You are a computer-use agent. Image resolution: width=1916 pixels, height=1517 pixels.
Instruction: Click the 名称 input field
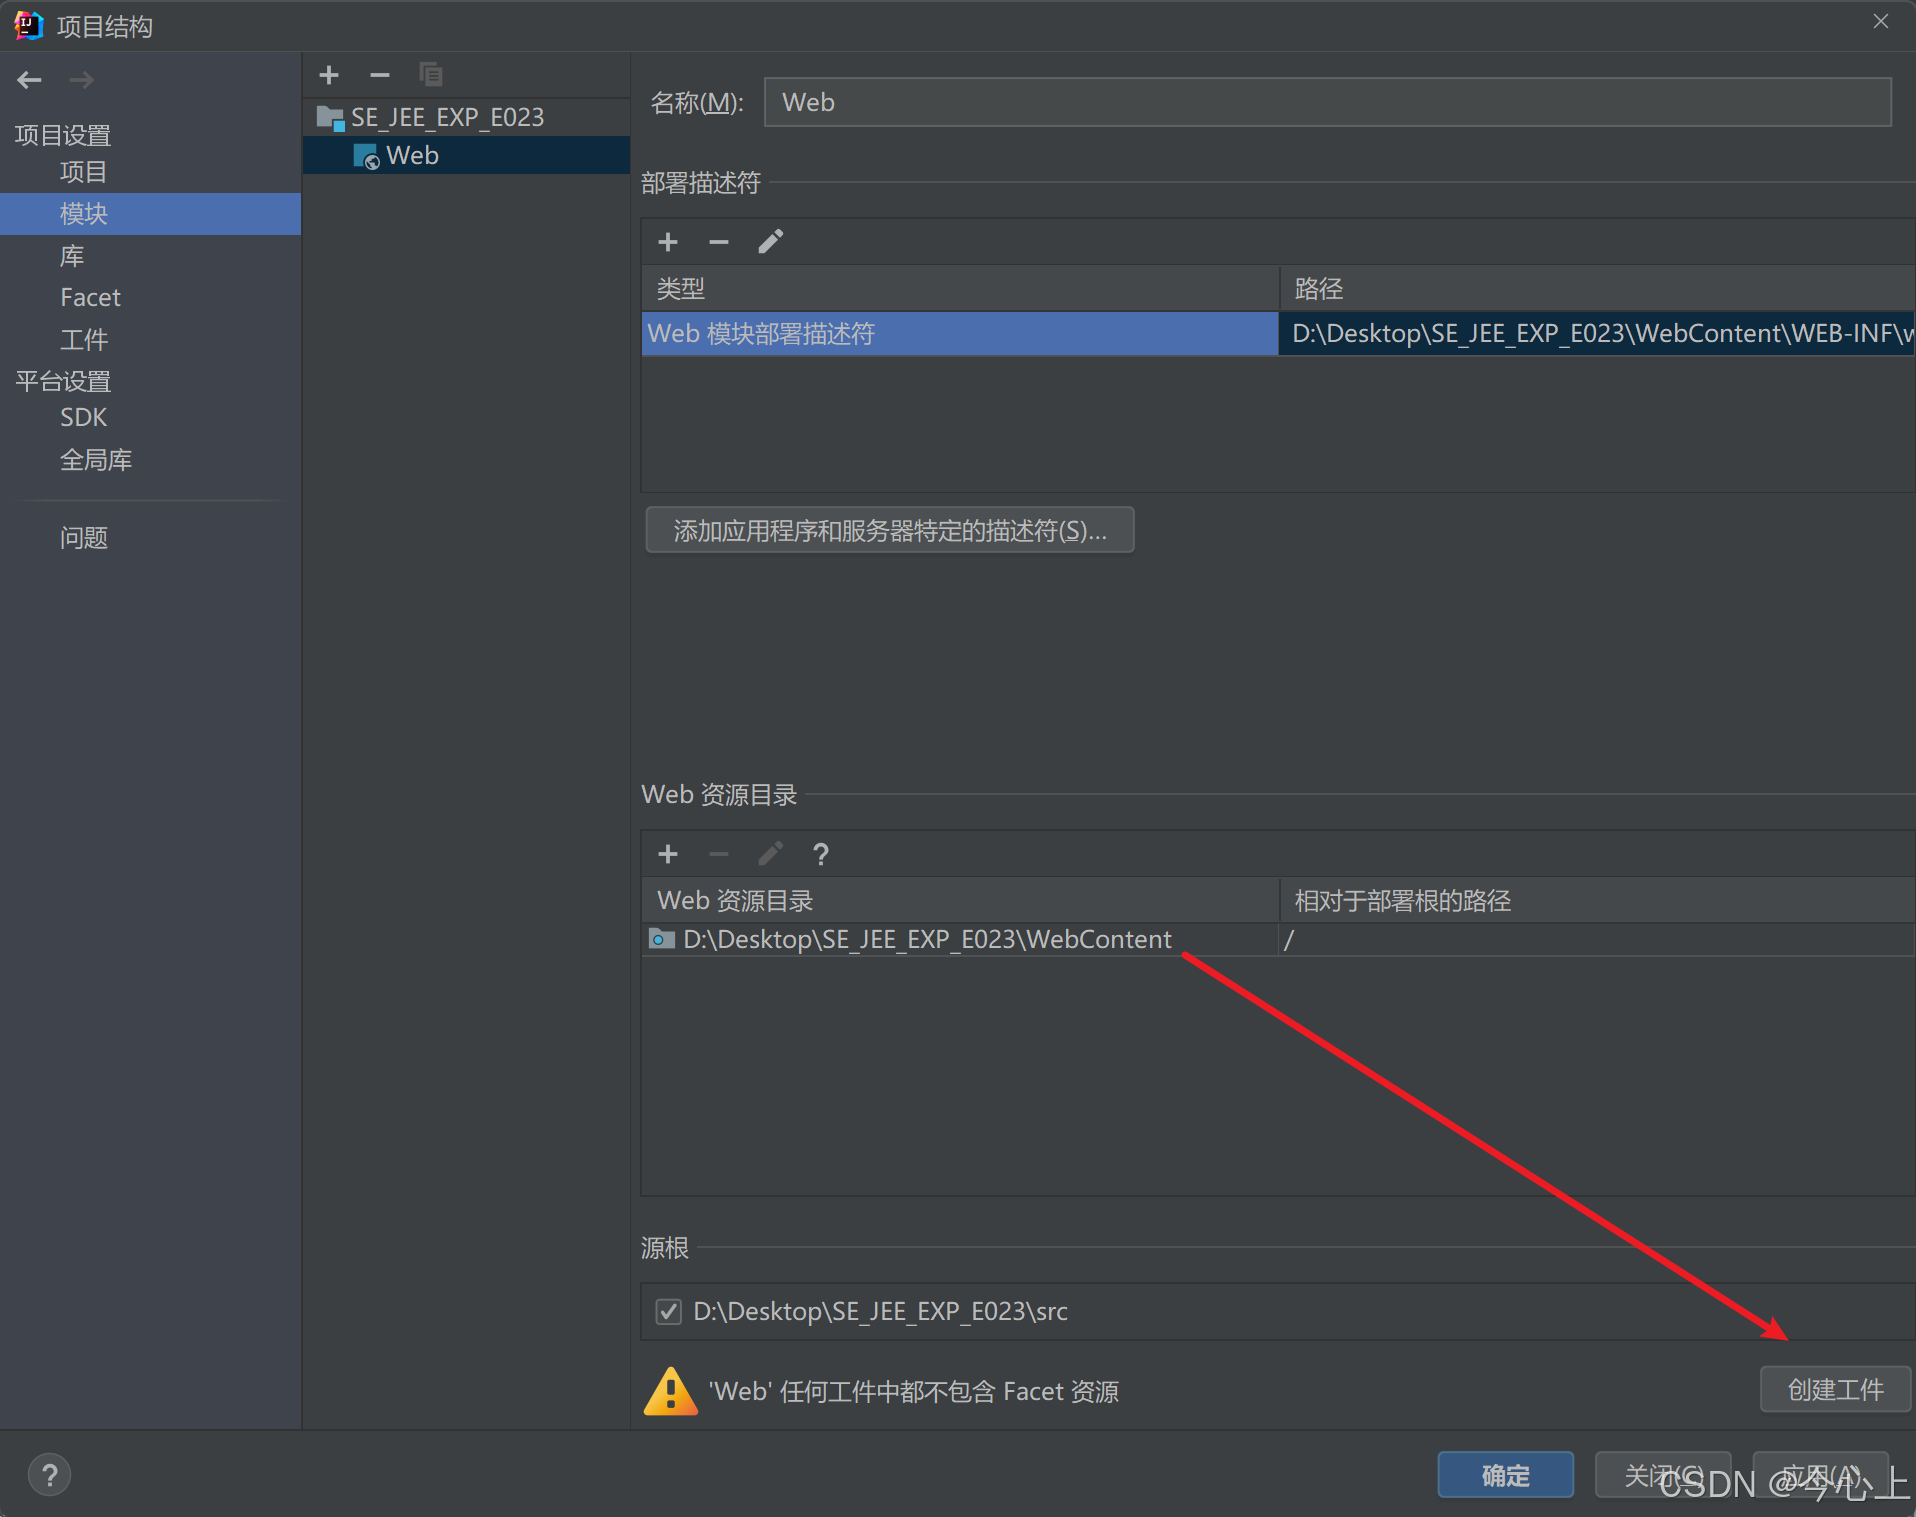pos(1327,102)
